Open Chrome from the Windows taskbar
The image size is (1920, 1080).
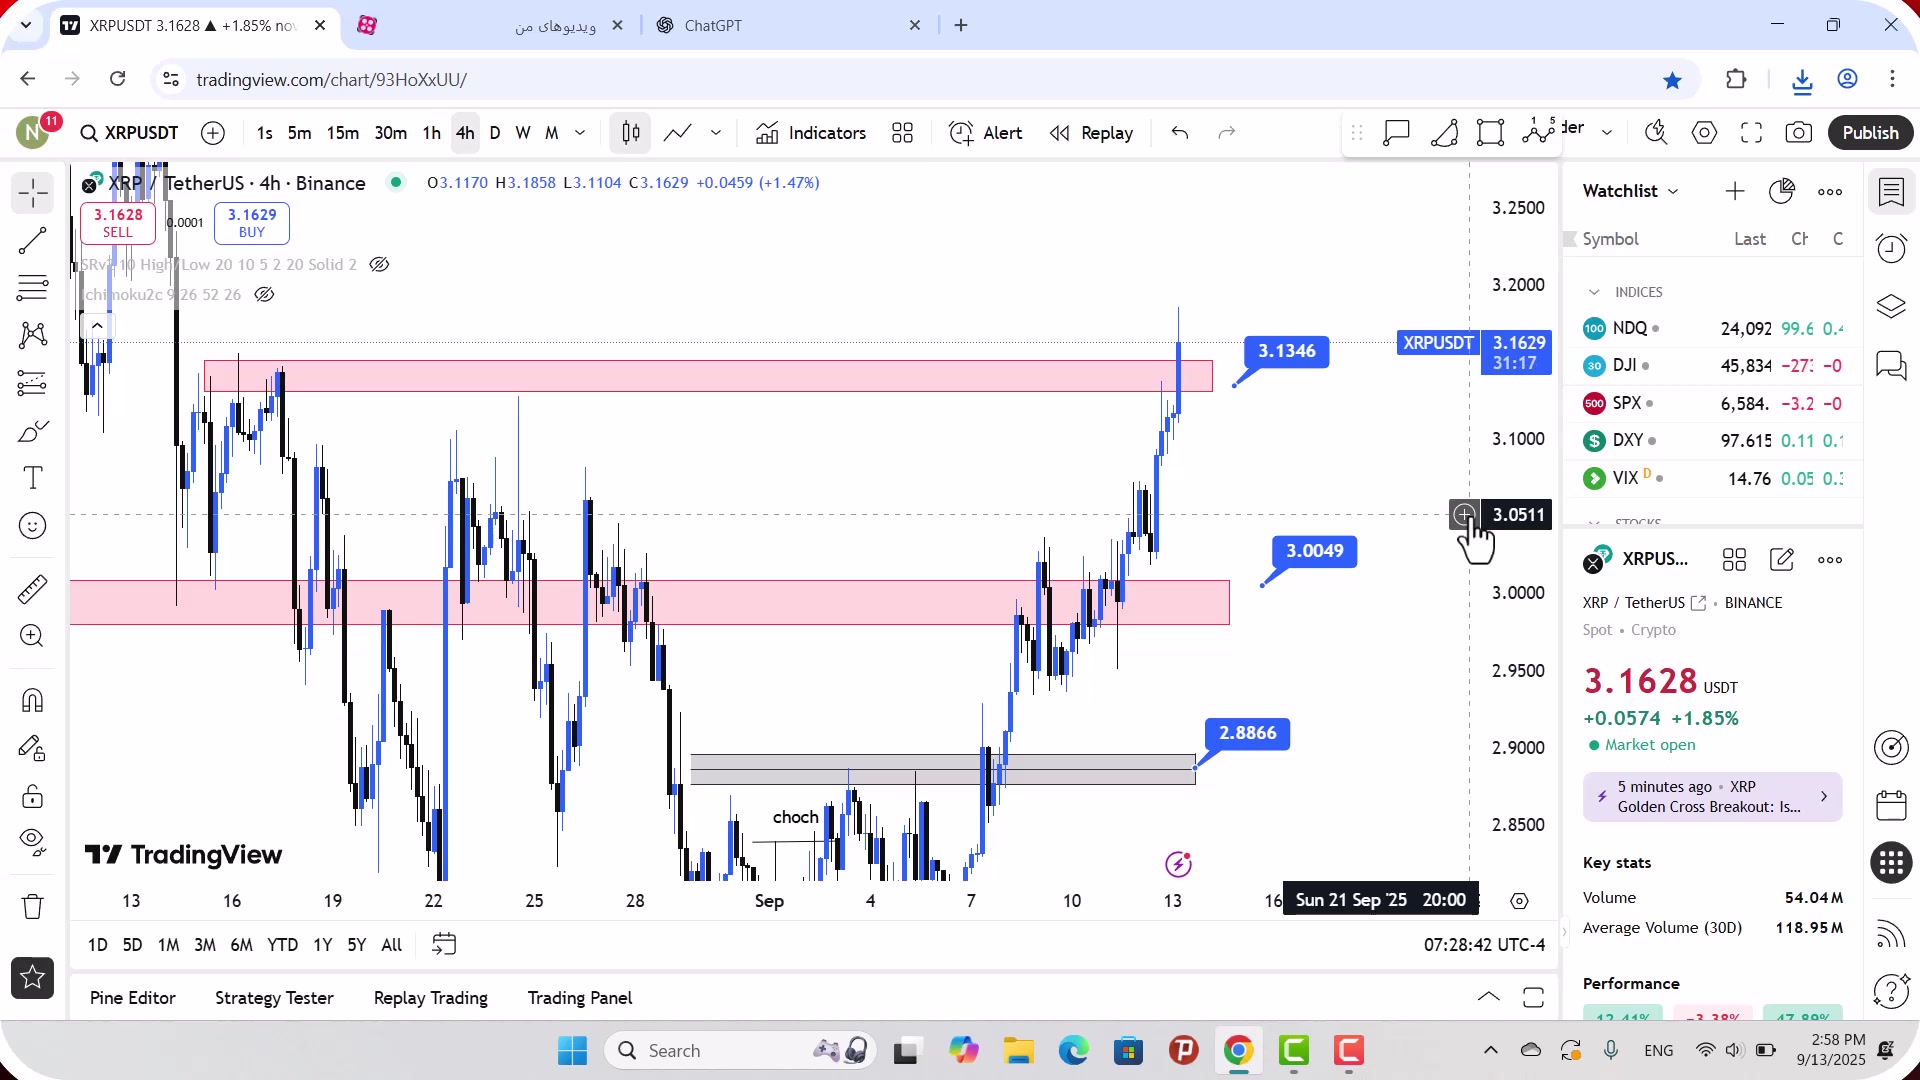pyautogui.click(x=1238, y=1051)
